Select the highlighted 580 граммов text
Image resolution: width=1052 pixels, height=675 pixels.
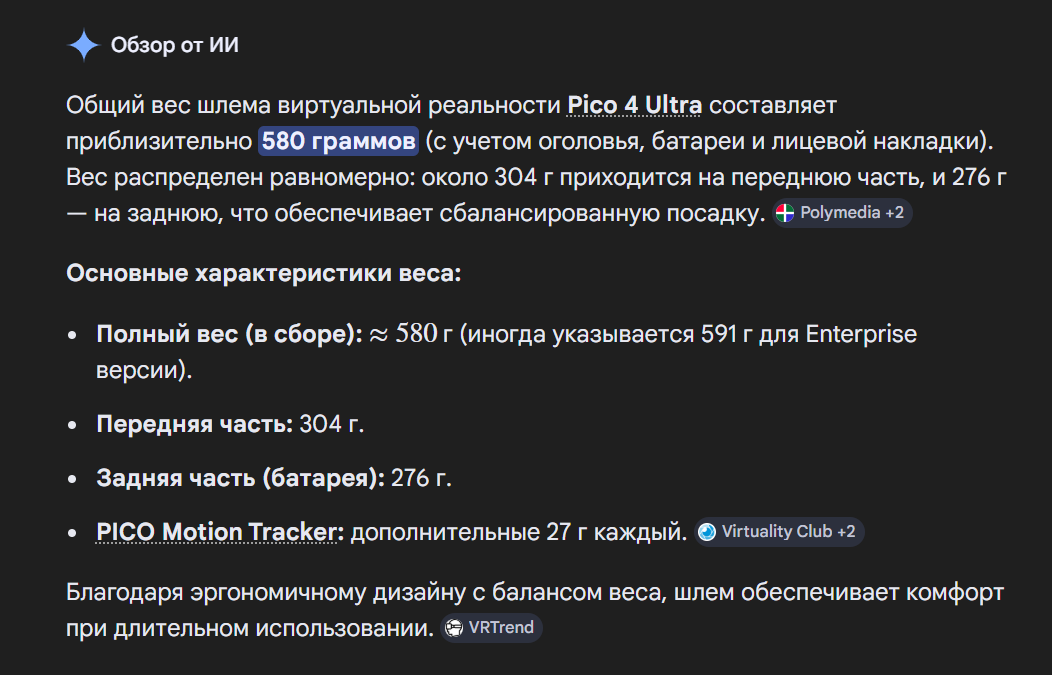point(339,142)
